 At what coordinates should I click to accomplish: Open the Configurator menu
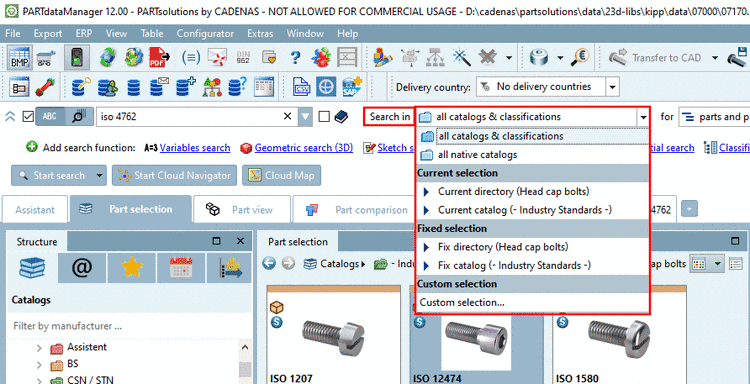(x=205, y=33)
